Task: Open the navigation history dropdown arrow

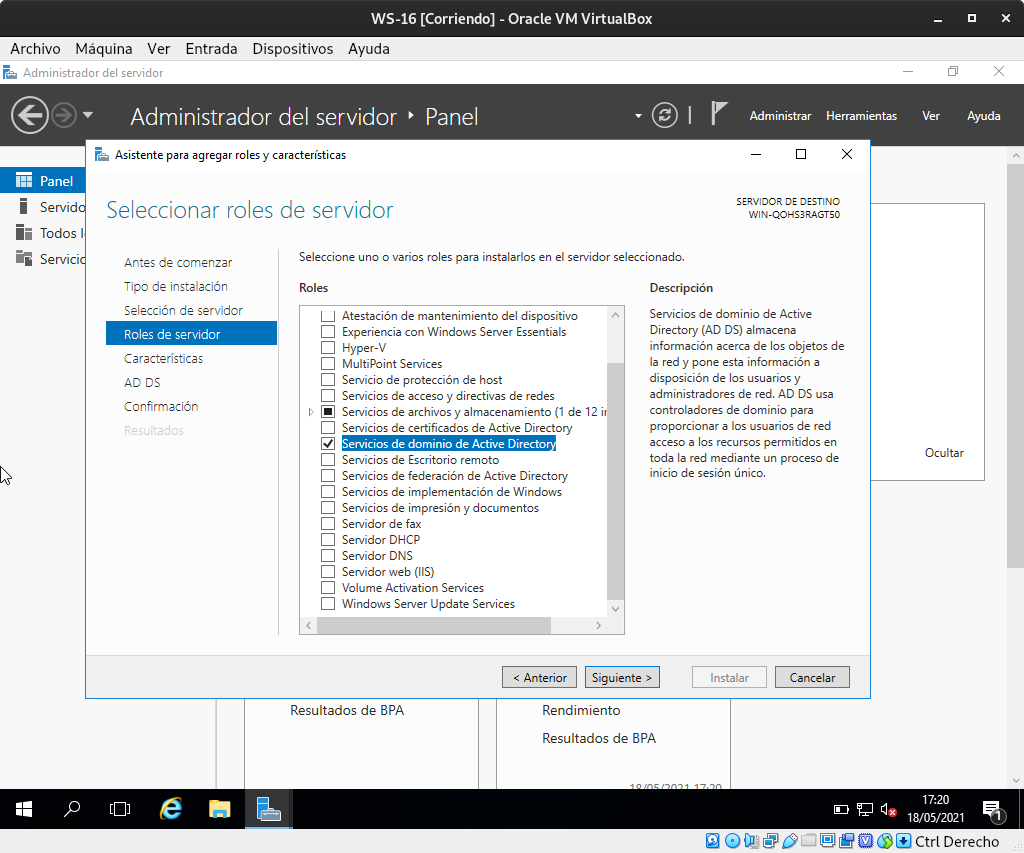Action: tap(88, 116)
